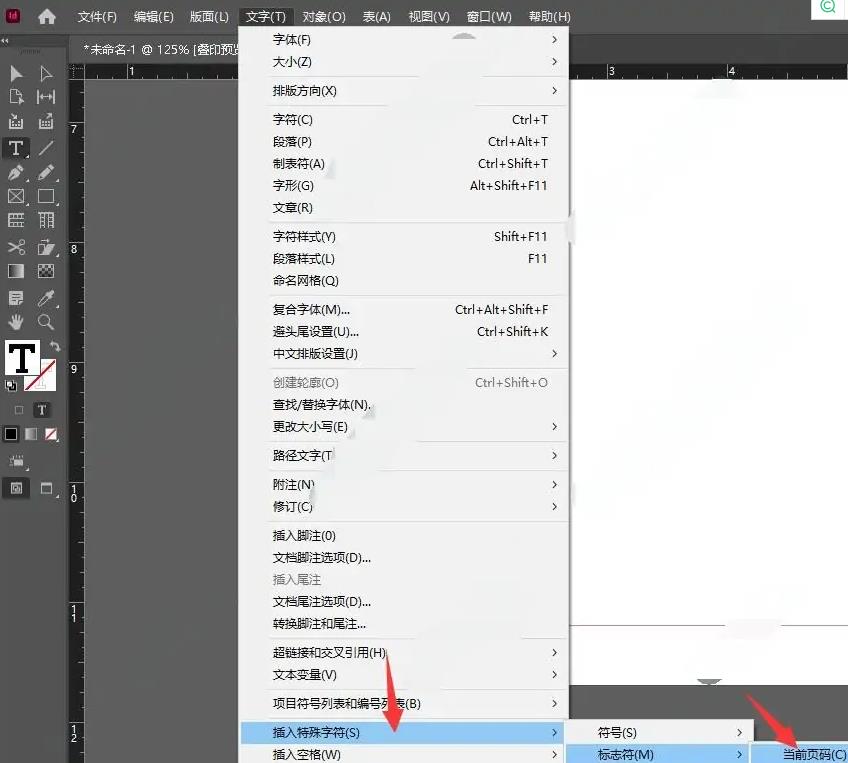Image resolution: width=848 pixels, height=763 pixels.
Task: Pick the Hand tool
Action: (x=16, y=322)
